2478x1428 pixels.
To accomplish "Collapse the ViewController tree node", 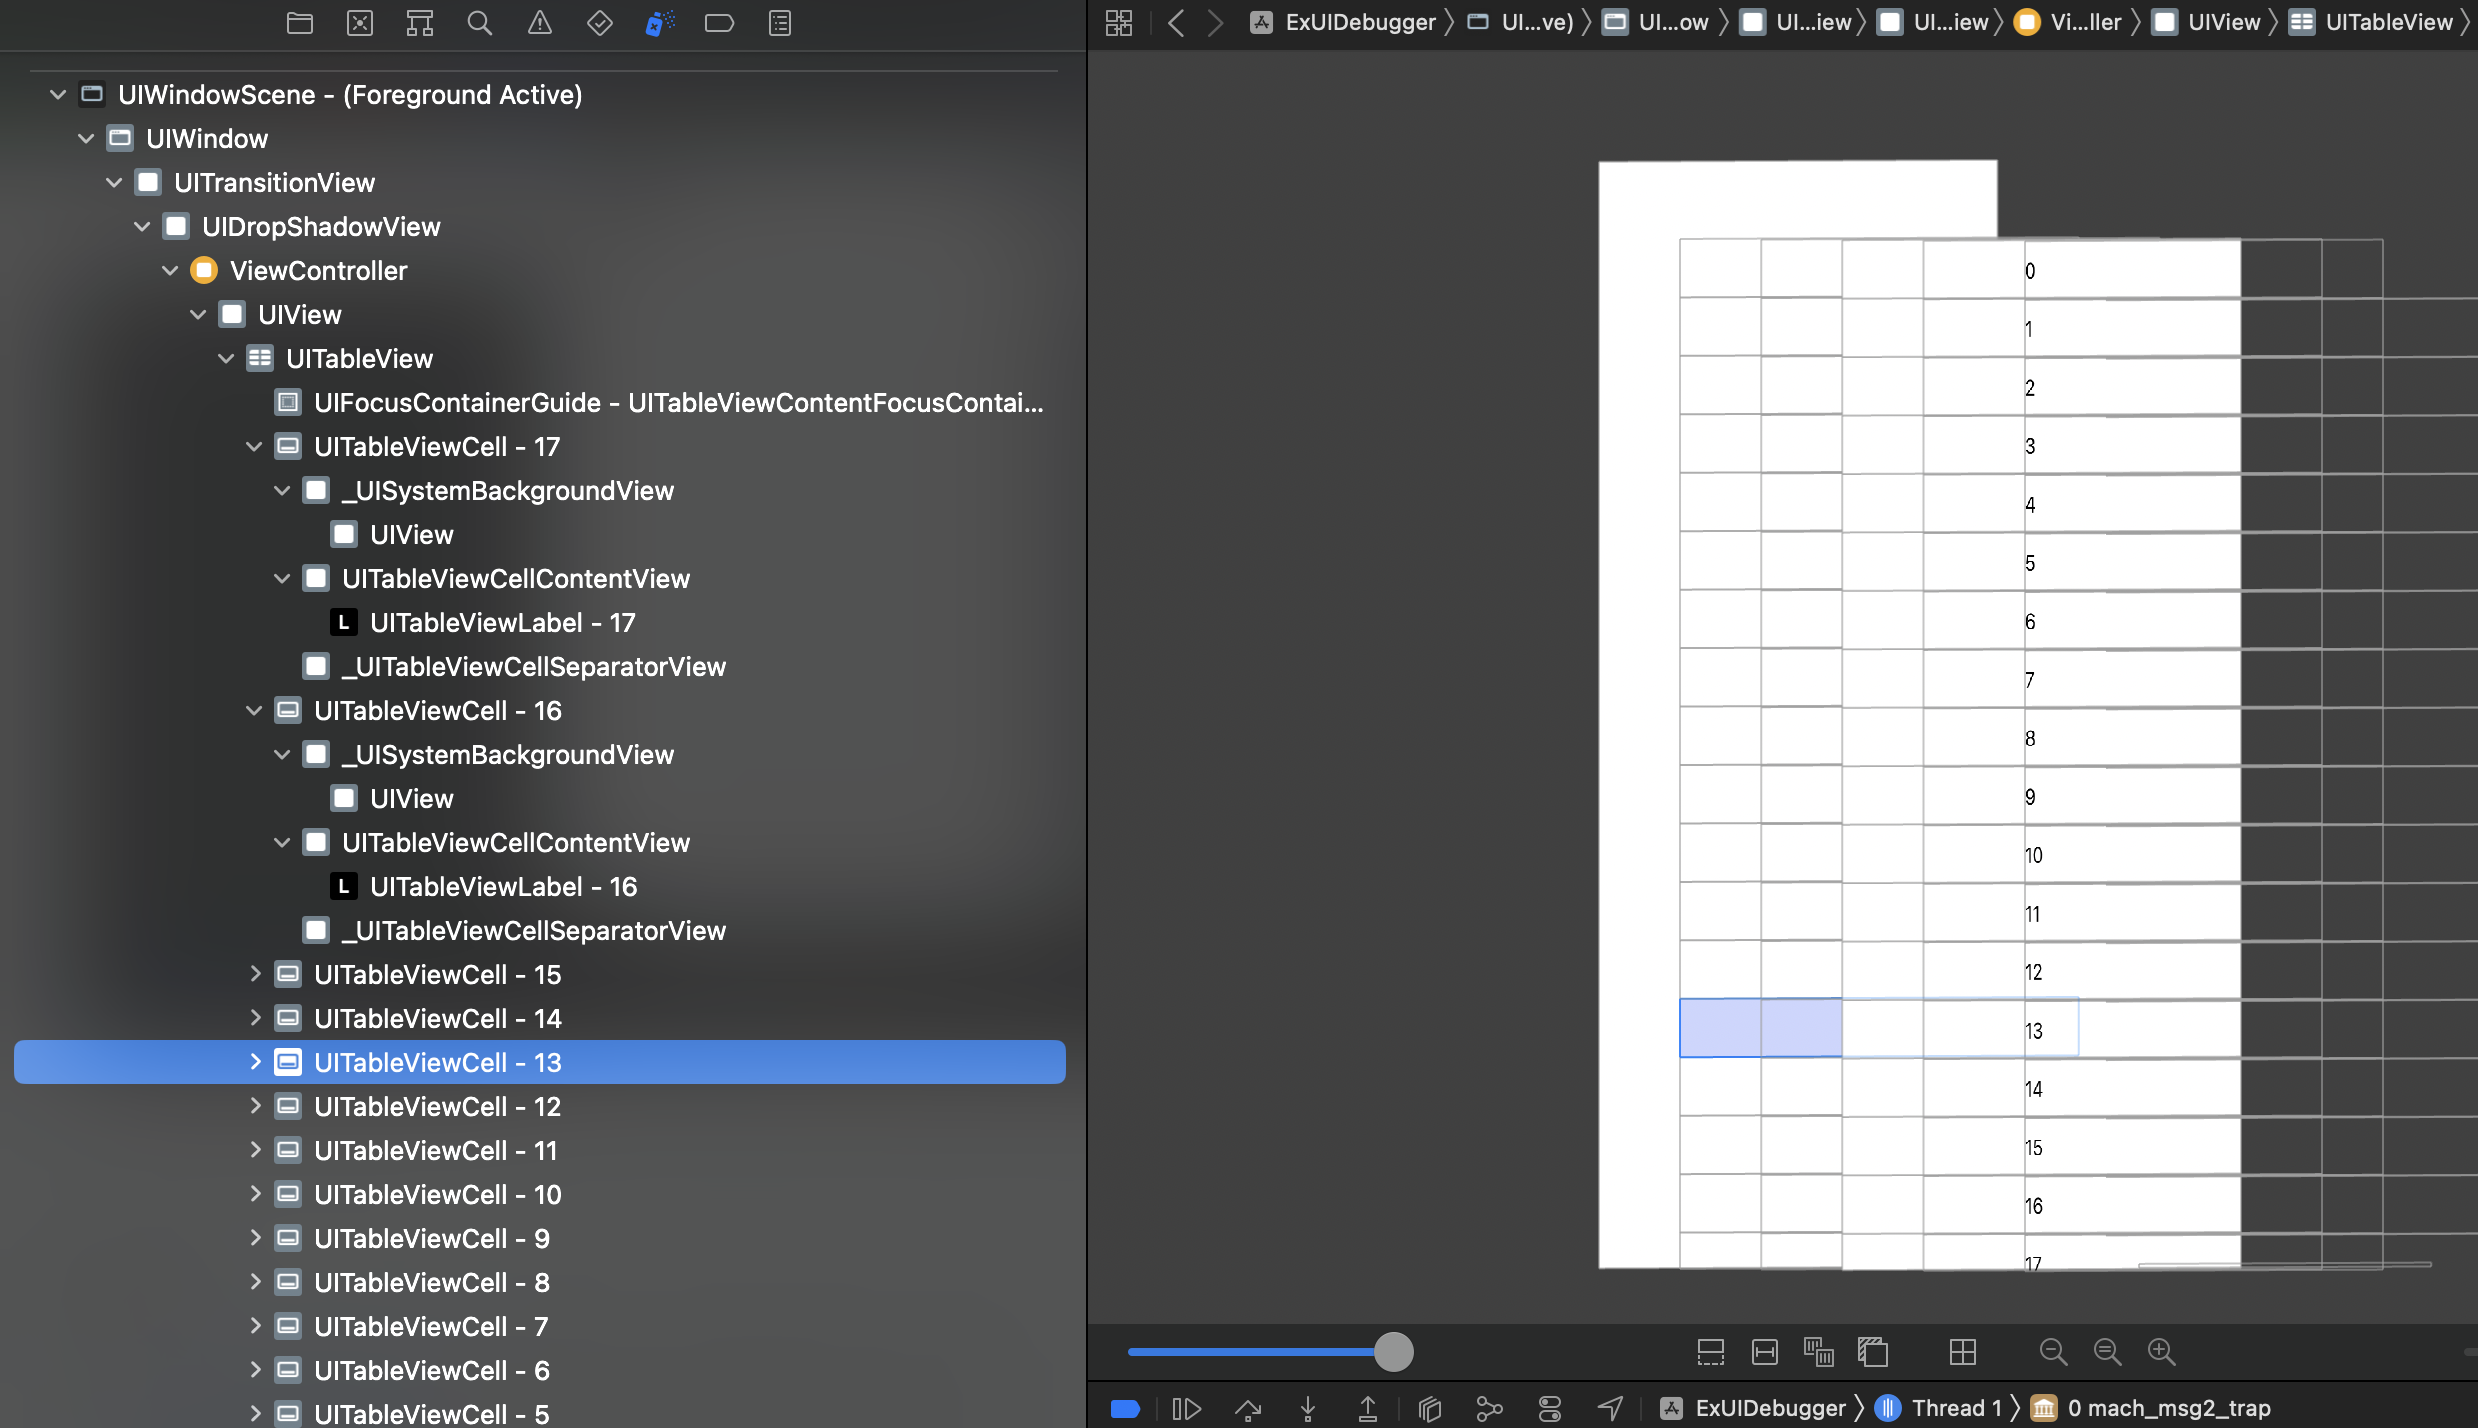I will tap(170, 271).
